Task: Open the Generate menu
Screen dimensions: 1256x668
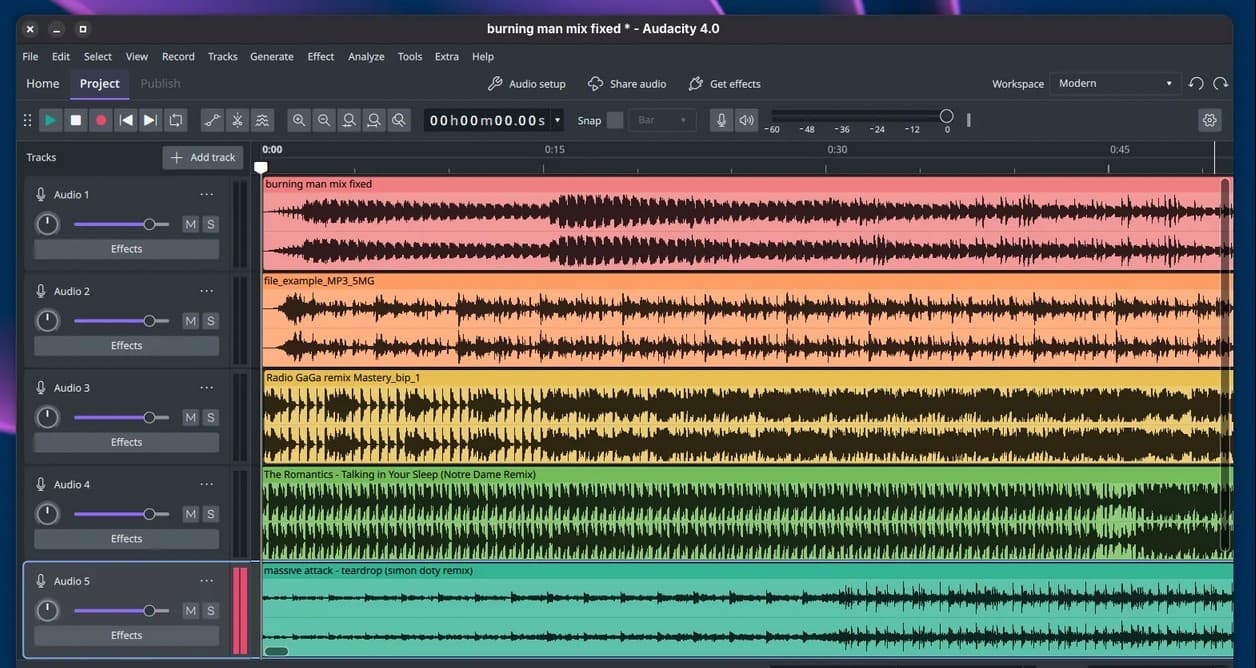Action: point(272,57)
